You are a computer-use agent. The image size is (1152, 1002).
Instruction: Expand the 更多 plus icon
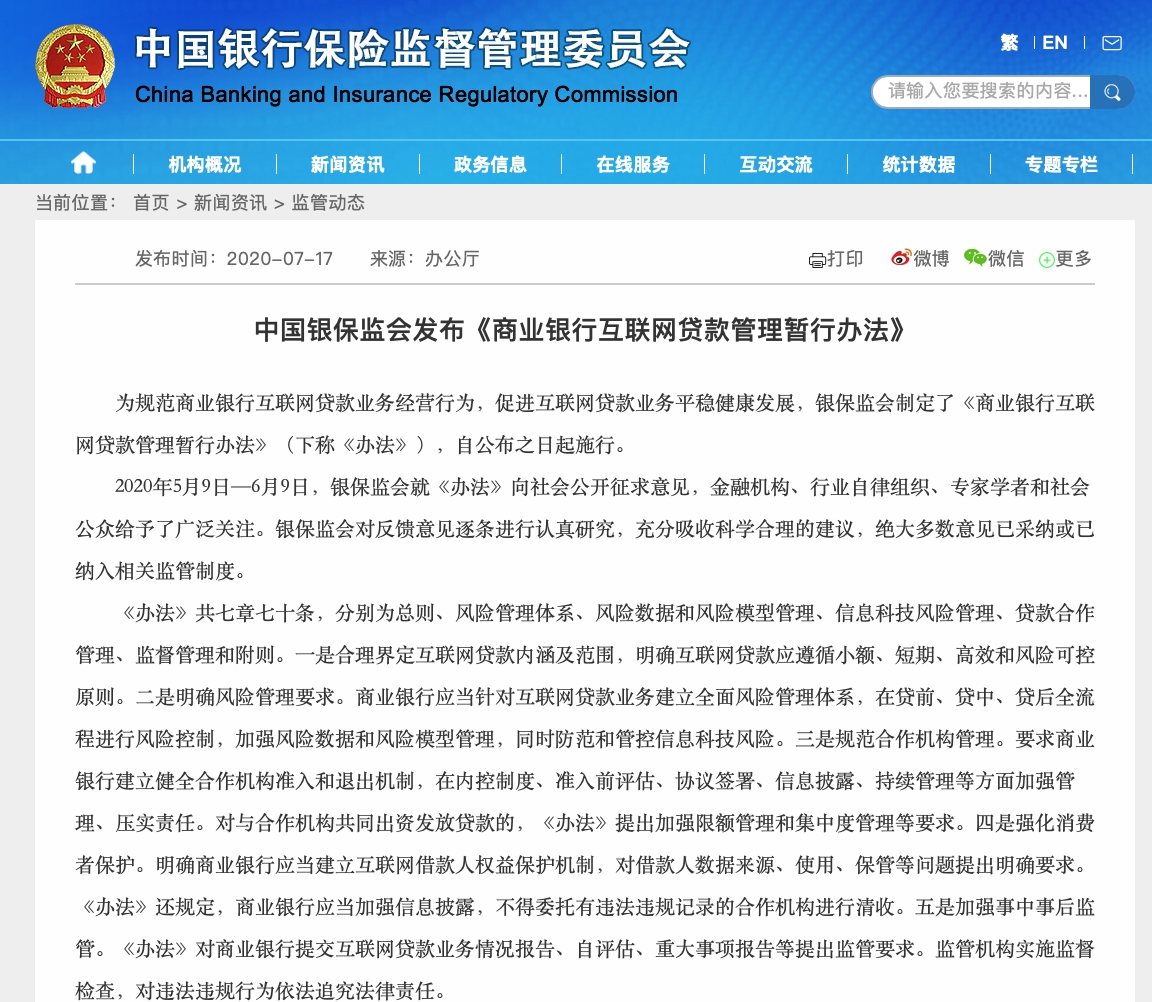tap(1046, 259)
